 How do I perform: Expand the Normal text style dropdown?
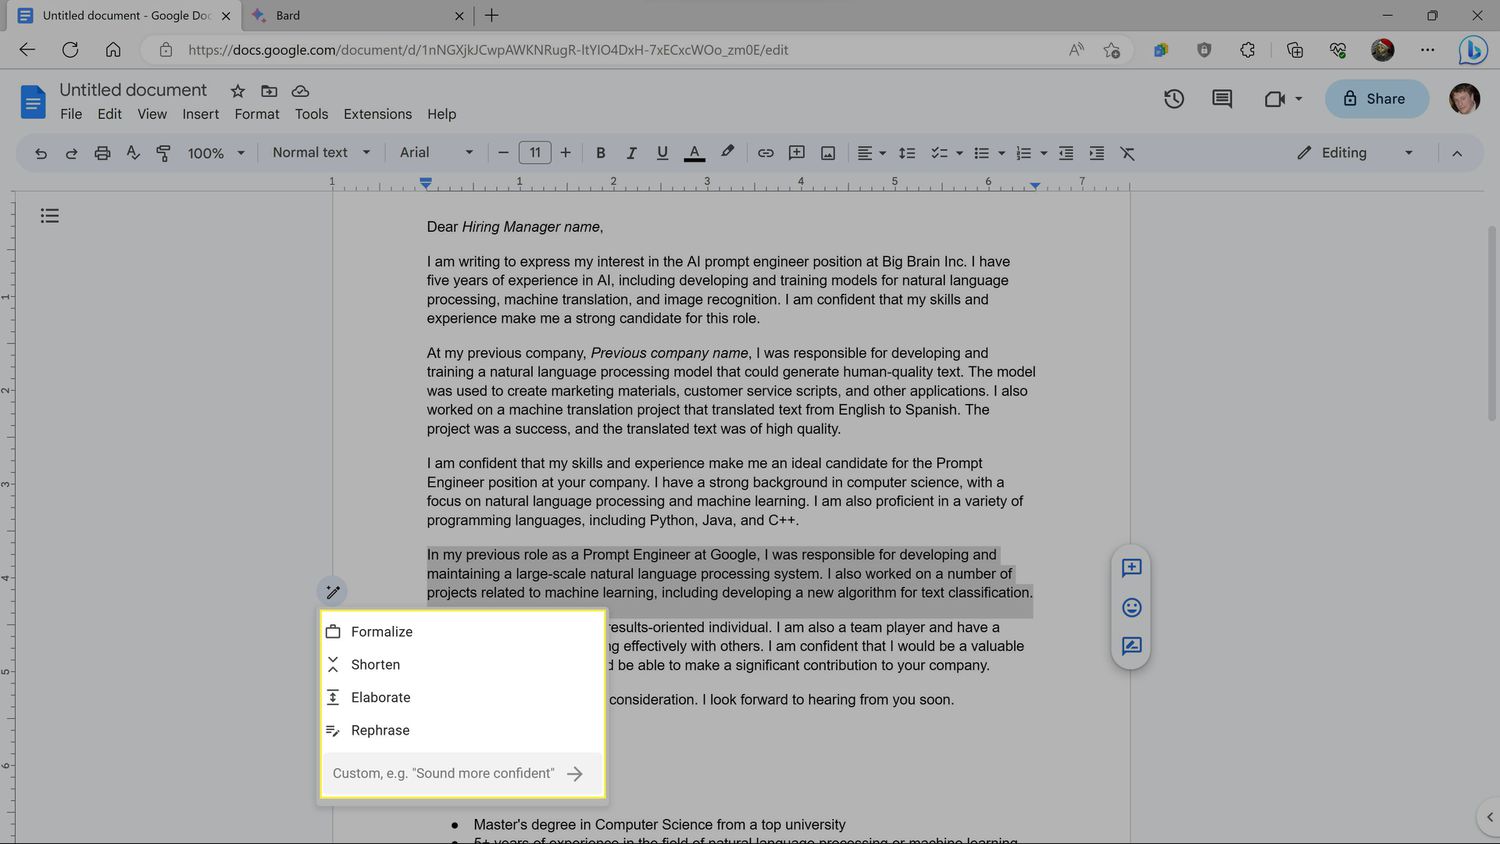[x=321, y=153]
